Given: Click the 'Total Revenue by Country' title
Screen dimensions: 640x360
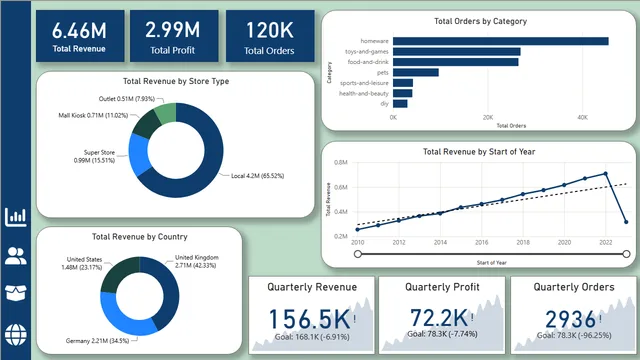Looking at the screenshot, I should click(x=140, y=237).
